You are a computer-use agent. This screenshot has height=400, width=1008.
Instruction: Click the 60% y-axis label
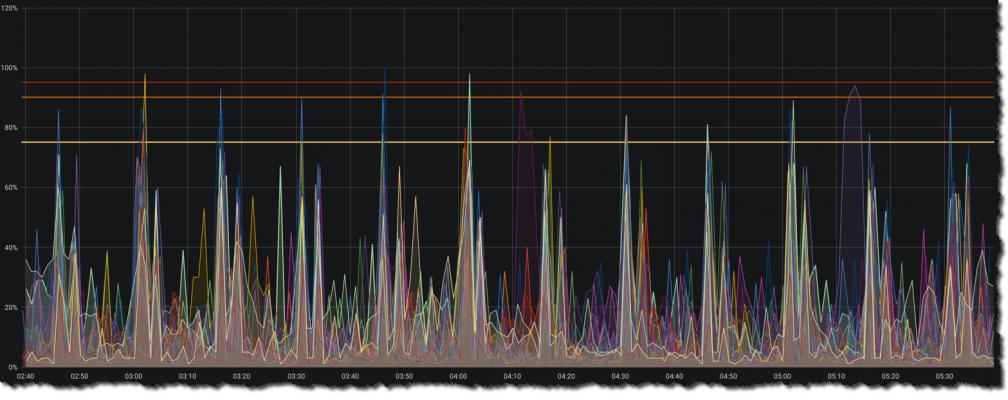click(11, 187)
